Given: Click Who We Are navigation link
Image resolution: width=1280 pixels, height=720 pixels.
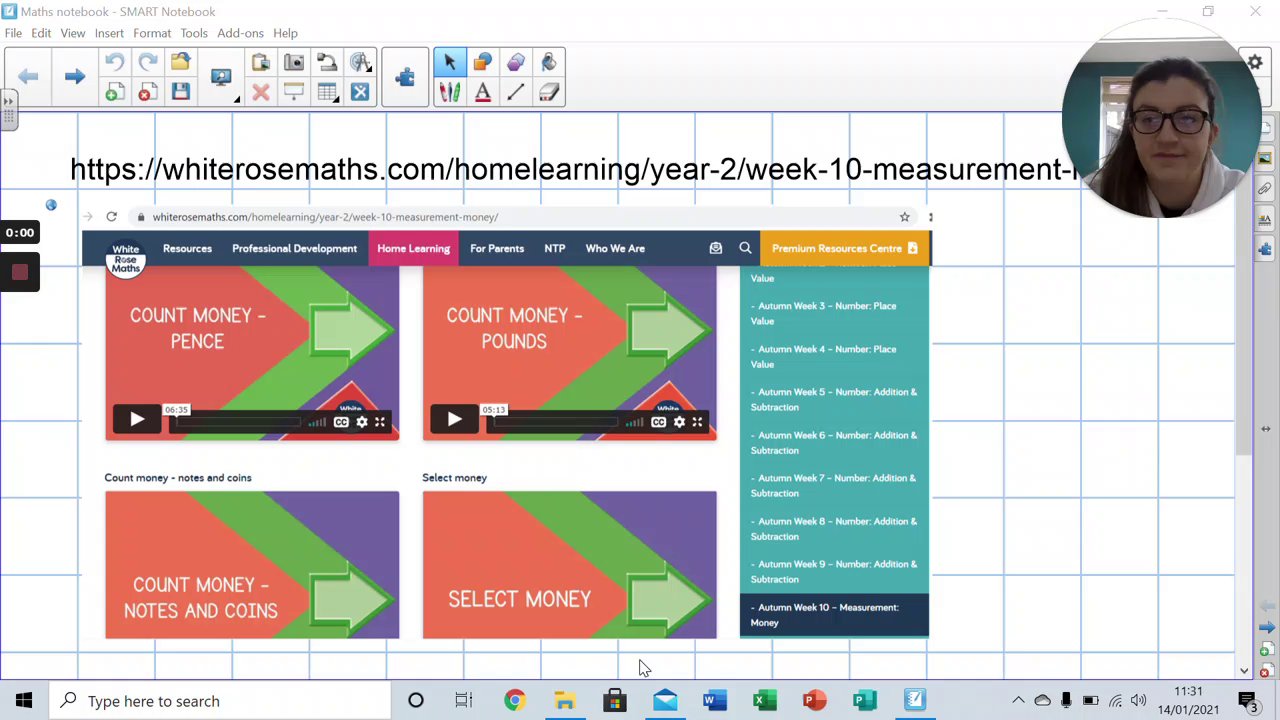Looking at the screenshot, I should (x=615, y=248).
